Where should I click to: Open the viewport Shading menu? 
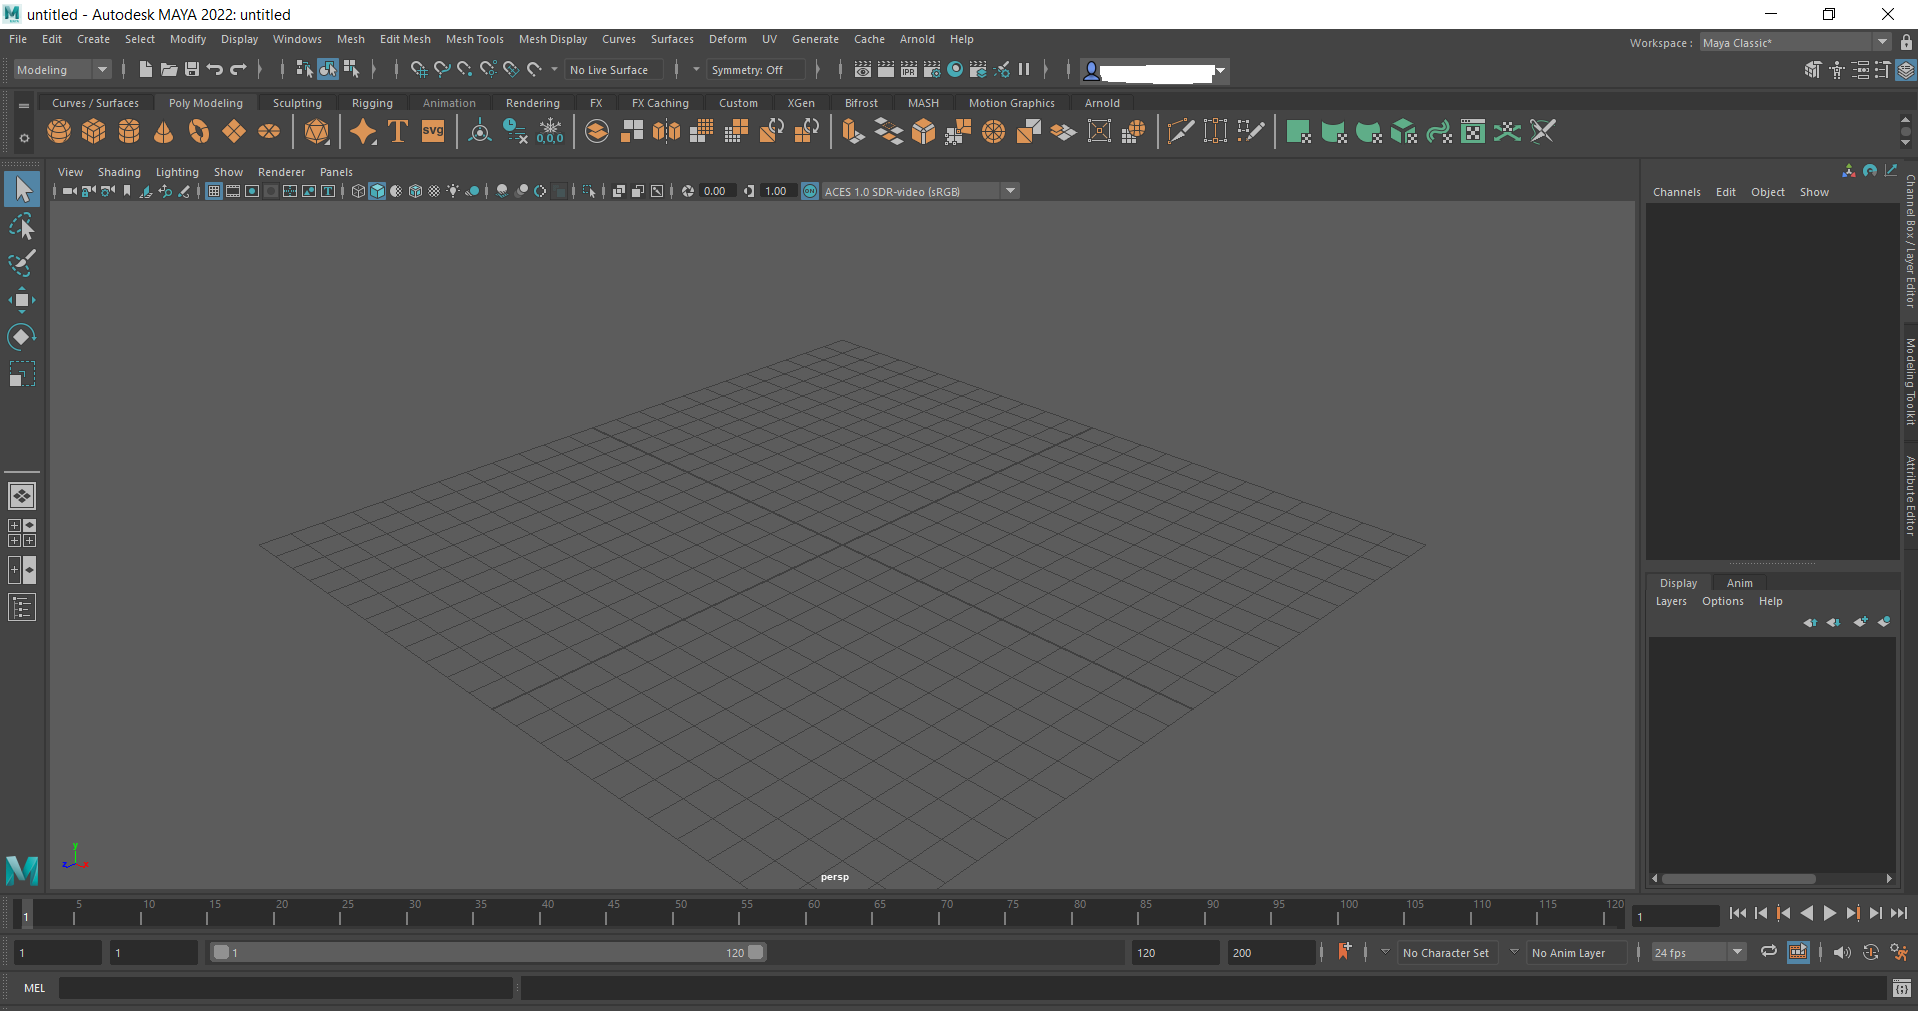pos(119,172)
